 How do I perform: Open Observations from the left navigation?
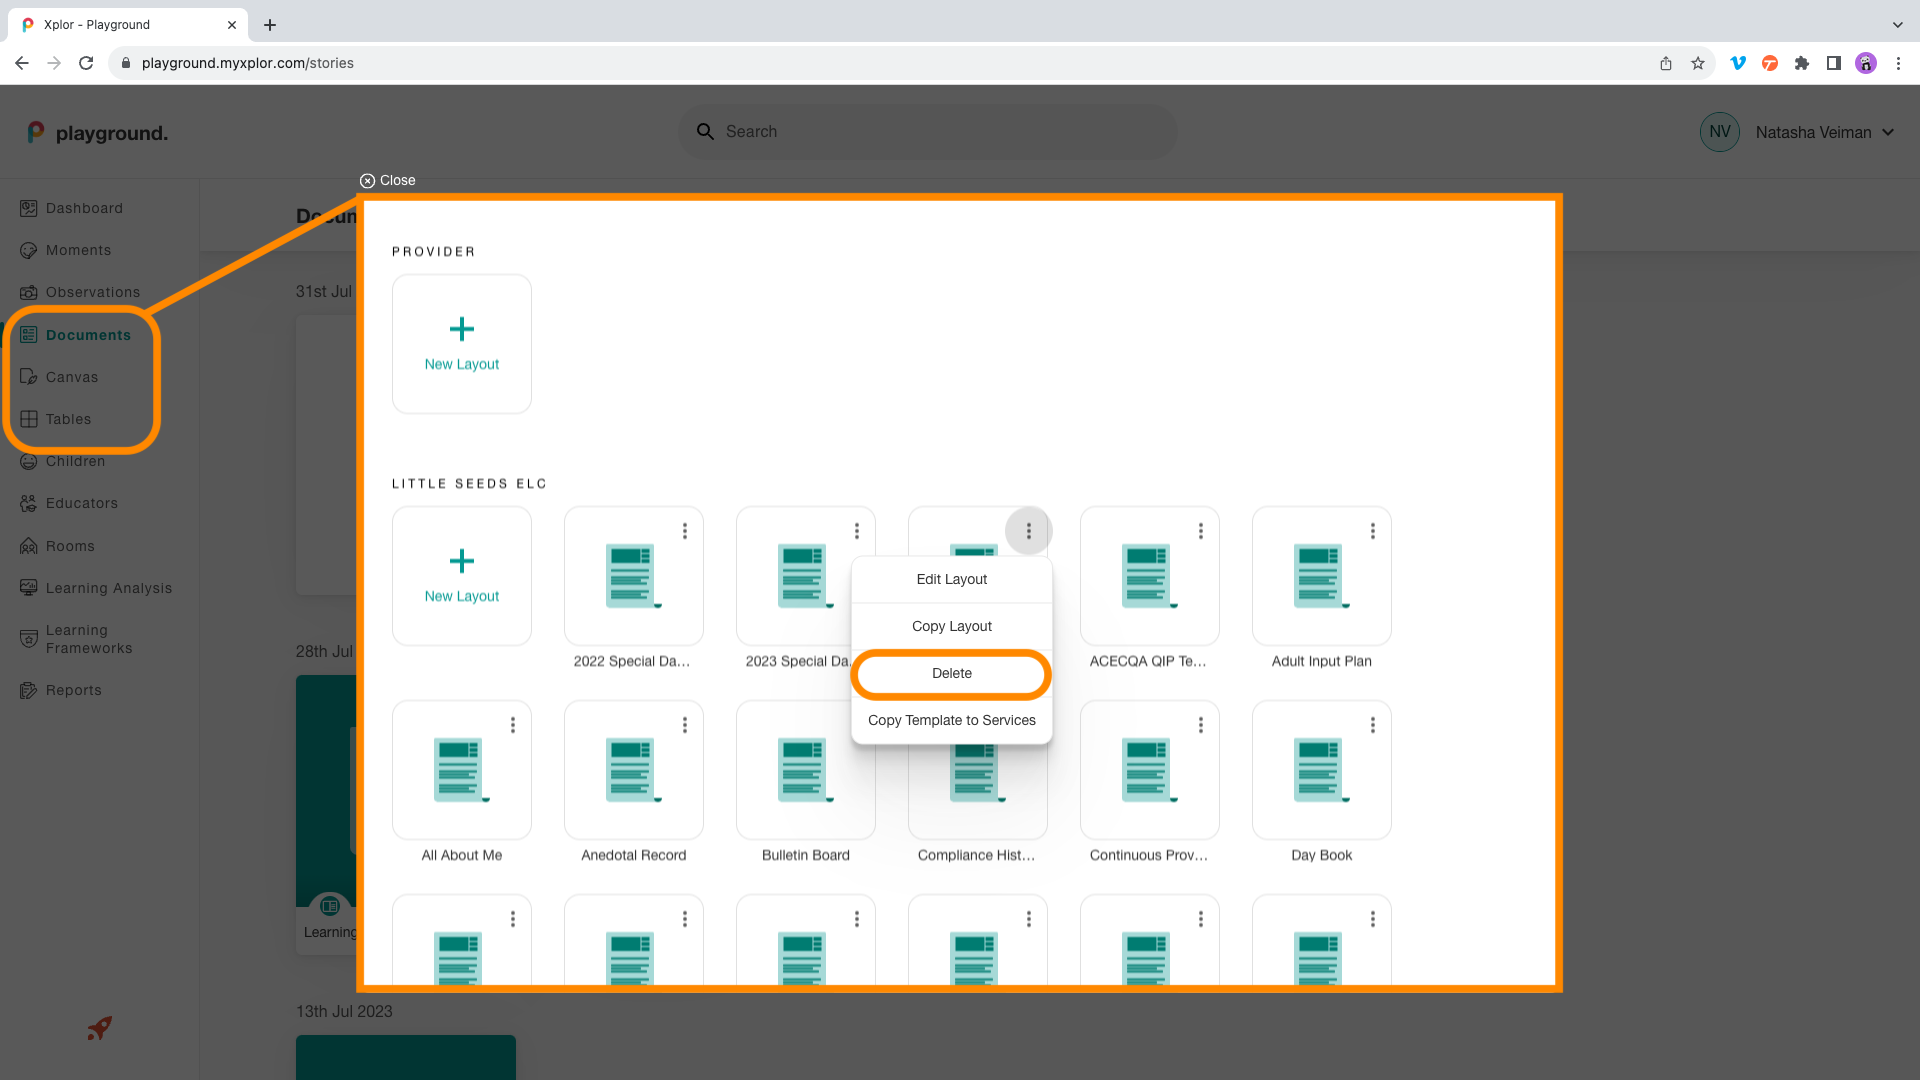[x=28, y=292]
